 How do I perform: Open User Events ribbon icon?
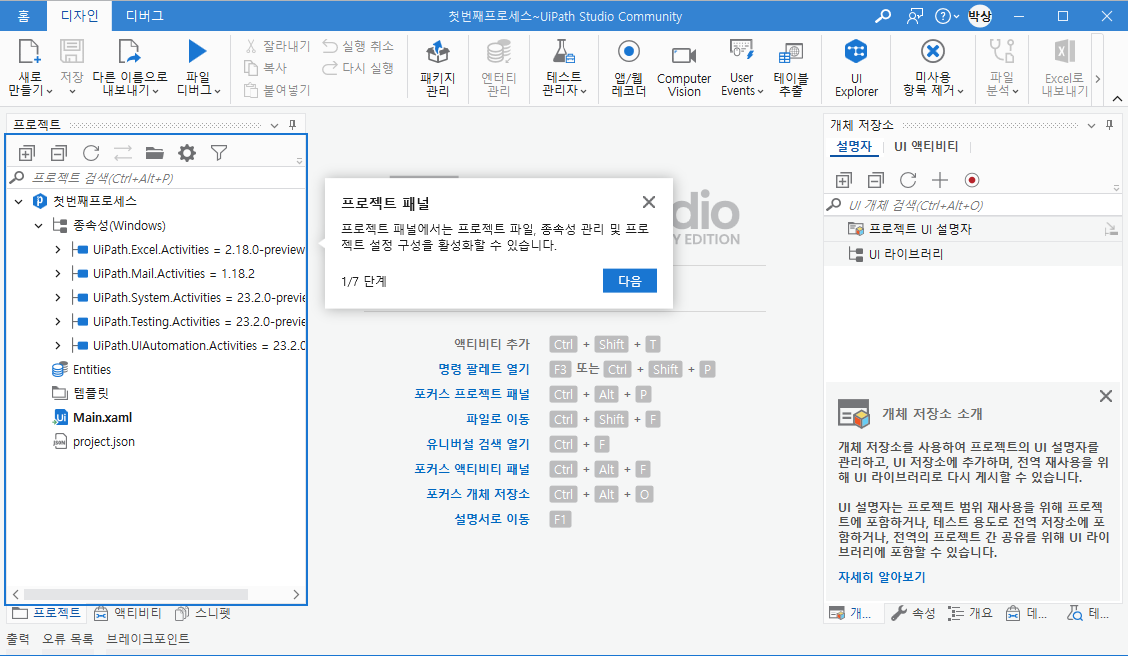[x=741, y=52]
